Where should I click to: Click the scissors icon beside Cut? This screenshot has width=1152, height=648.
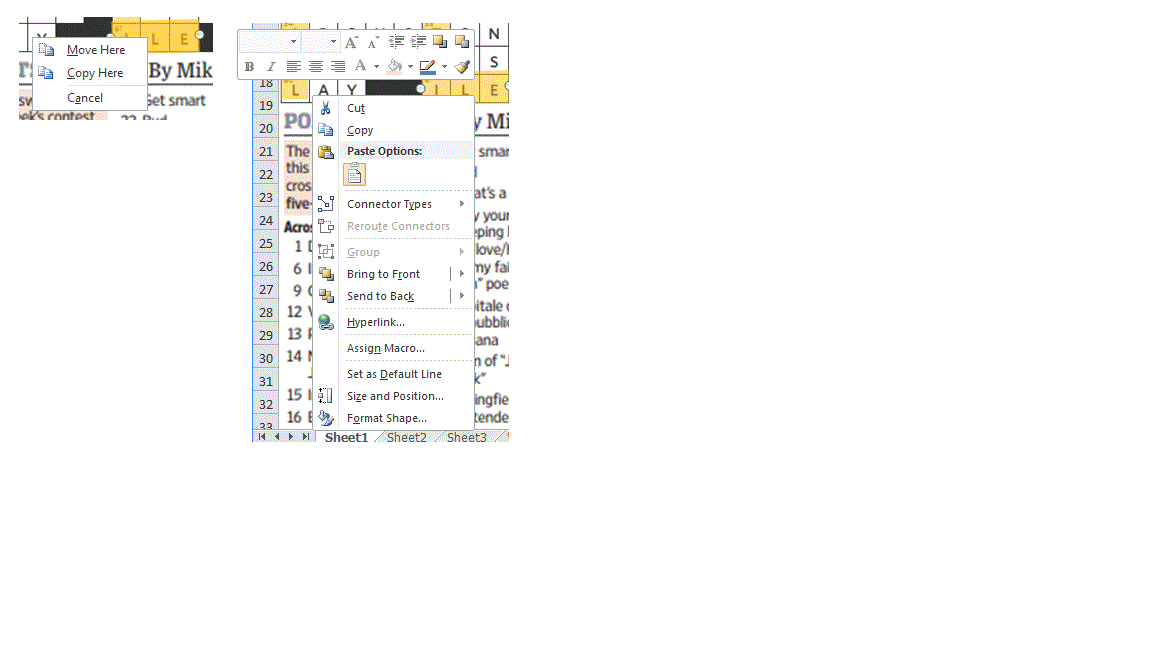(325, 108)
